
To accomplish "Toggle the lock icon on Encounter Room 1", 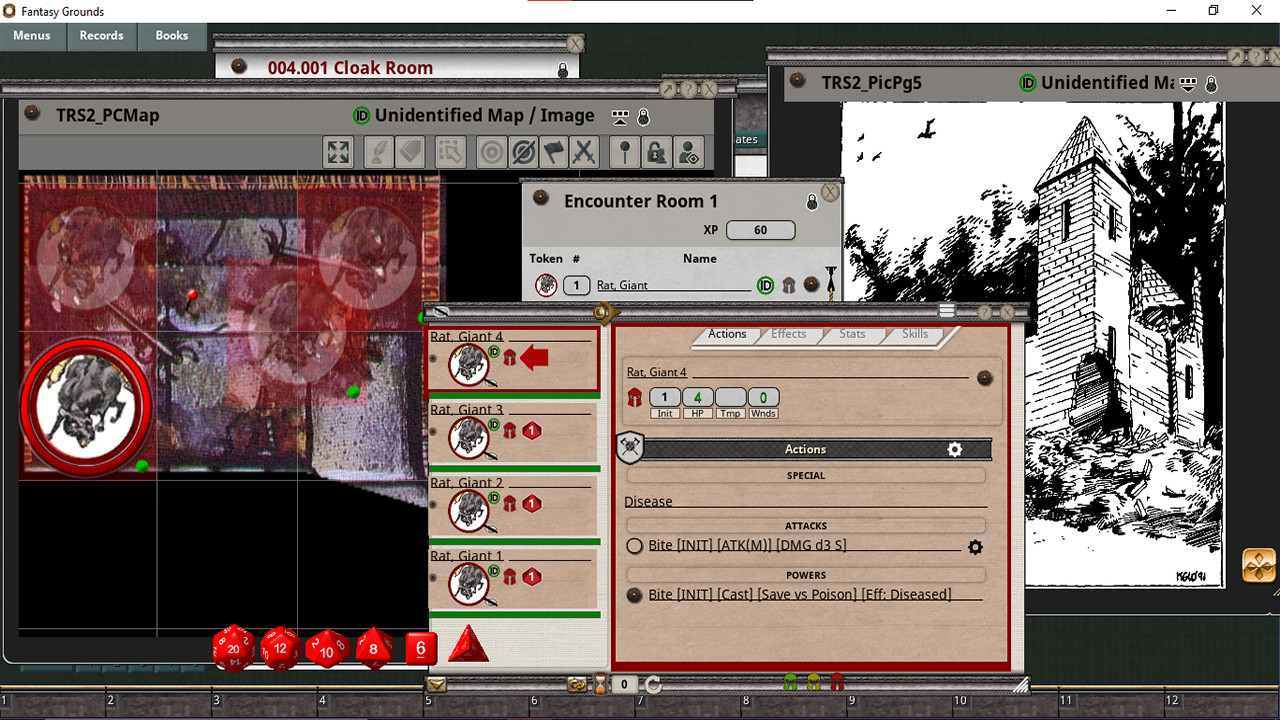I will 812,202.
